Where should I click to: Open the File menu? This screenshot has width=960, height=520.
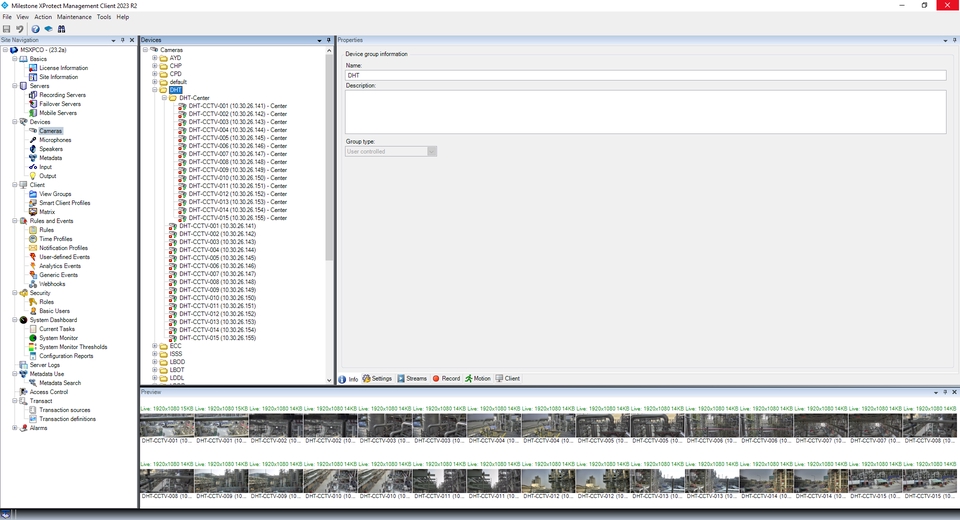(7, 17)
